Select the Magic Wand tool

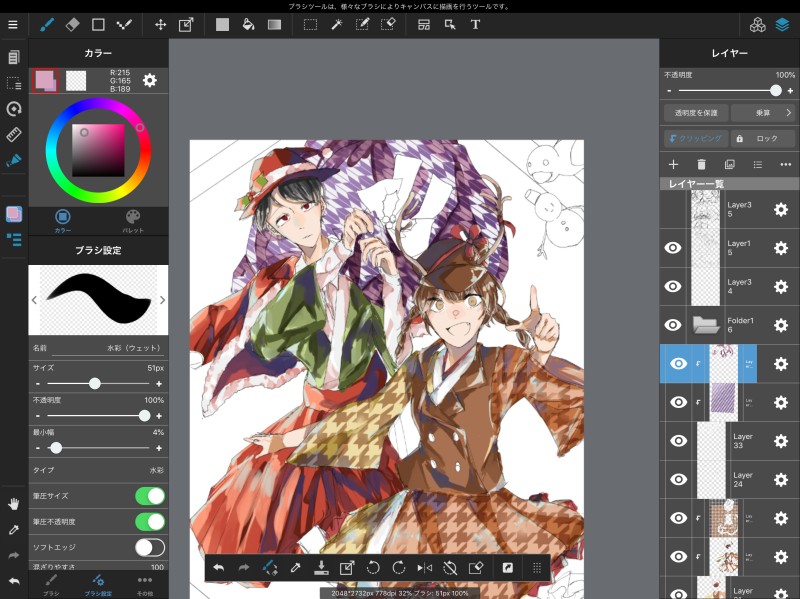pos(336,24)
